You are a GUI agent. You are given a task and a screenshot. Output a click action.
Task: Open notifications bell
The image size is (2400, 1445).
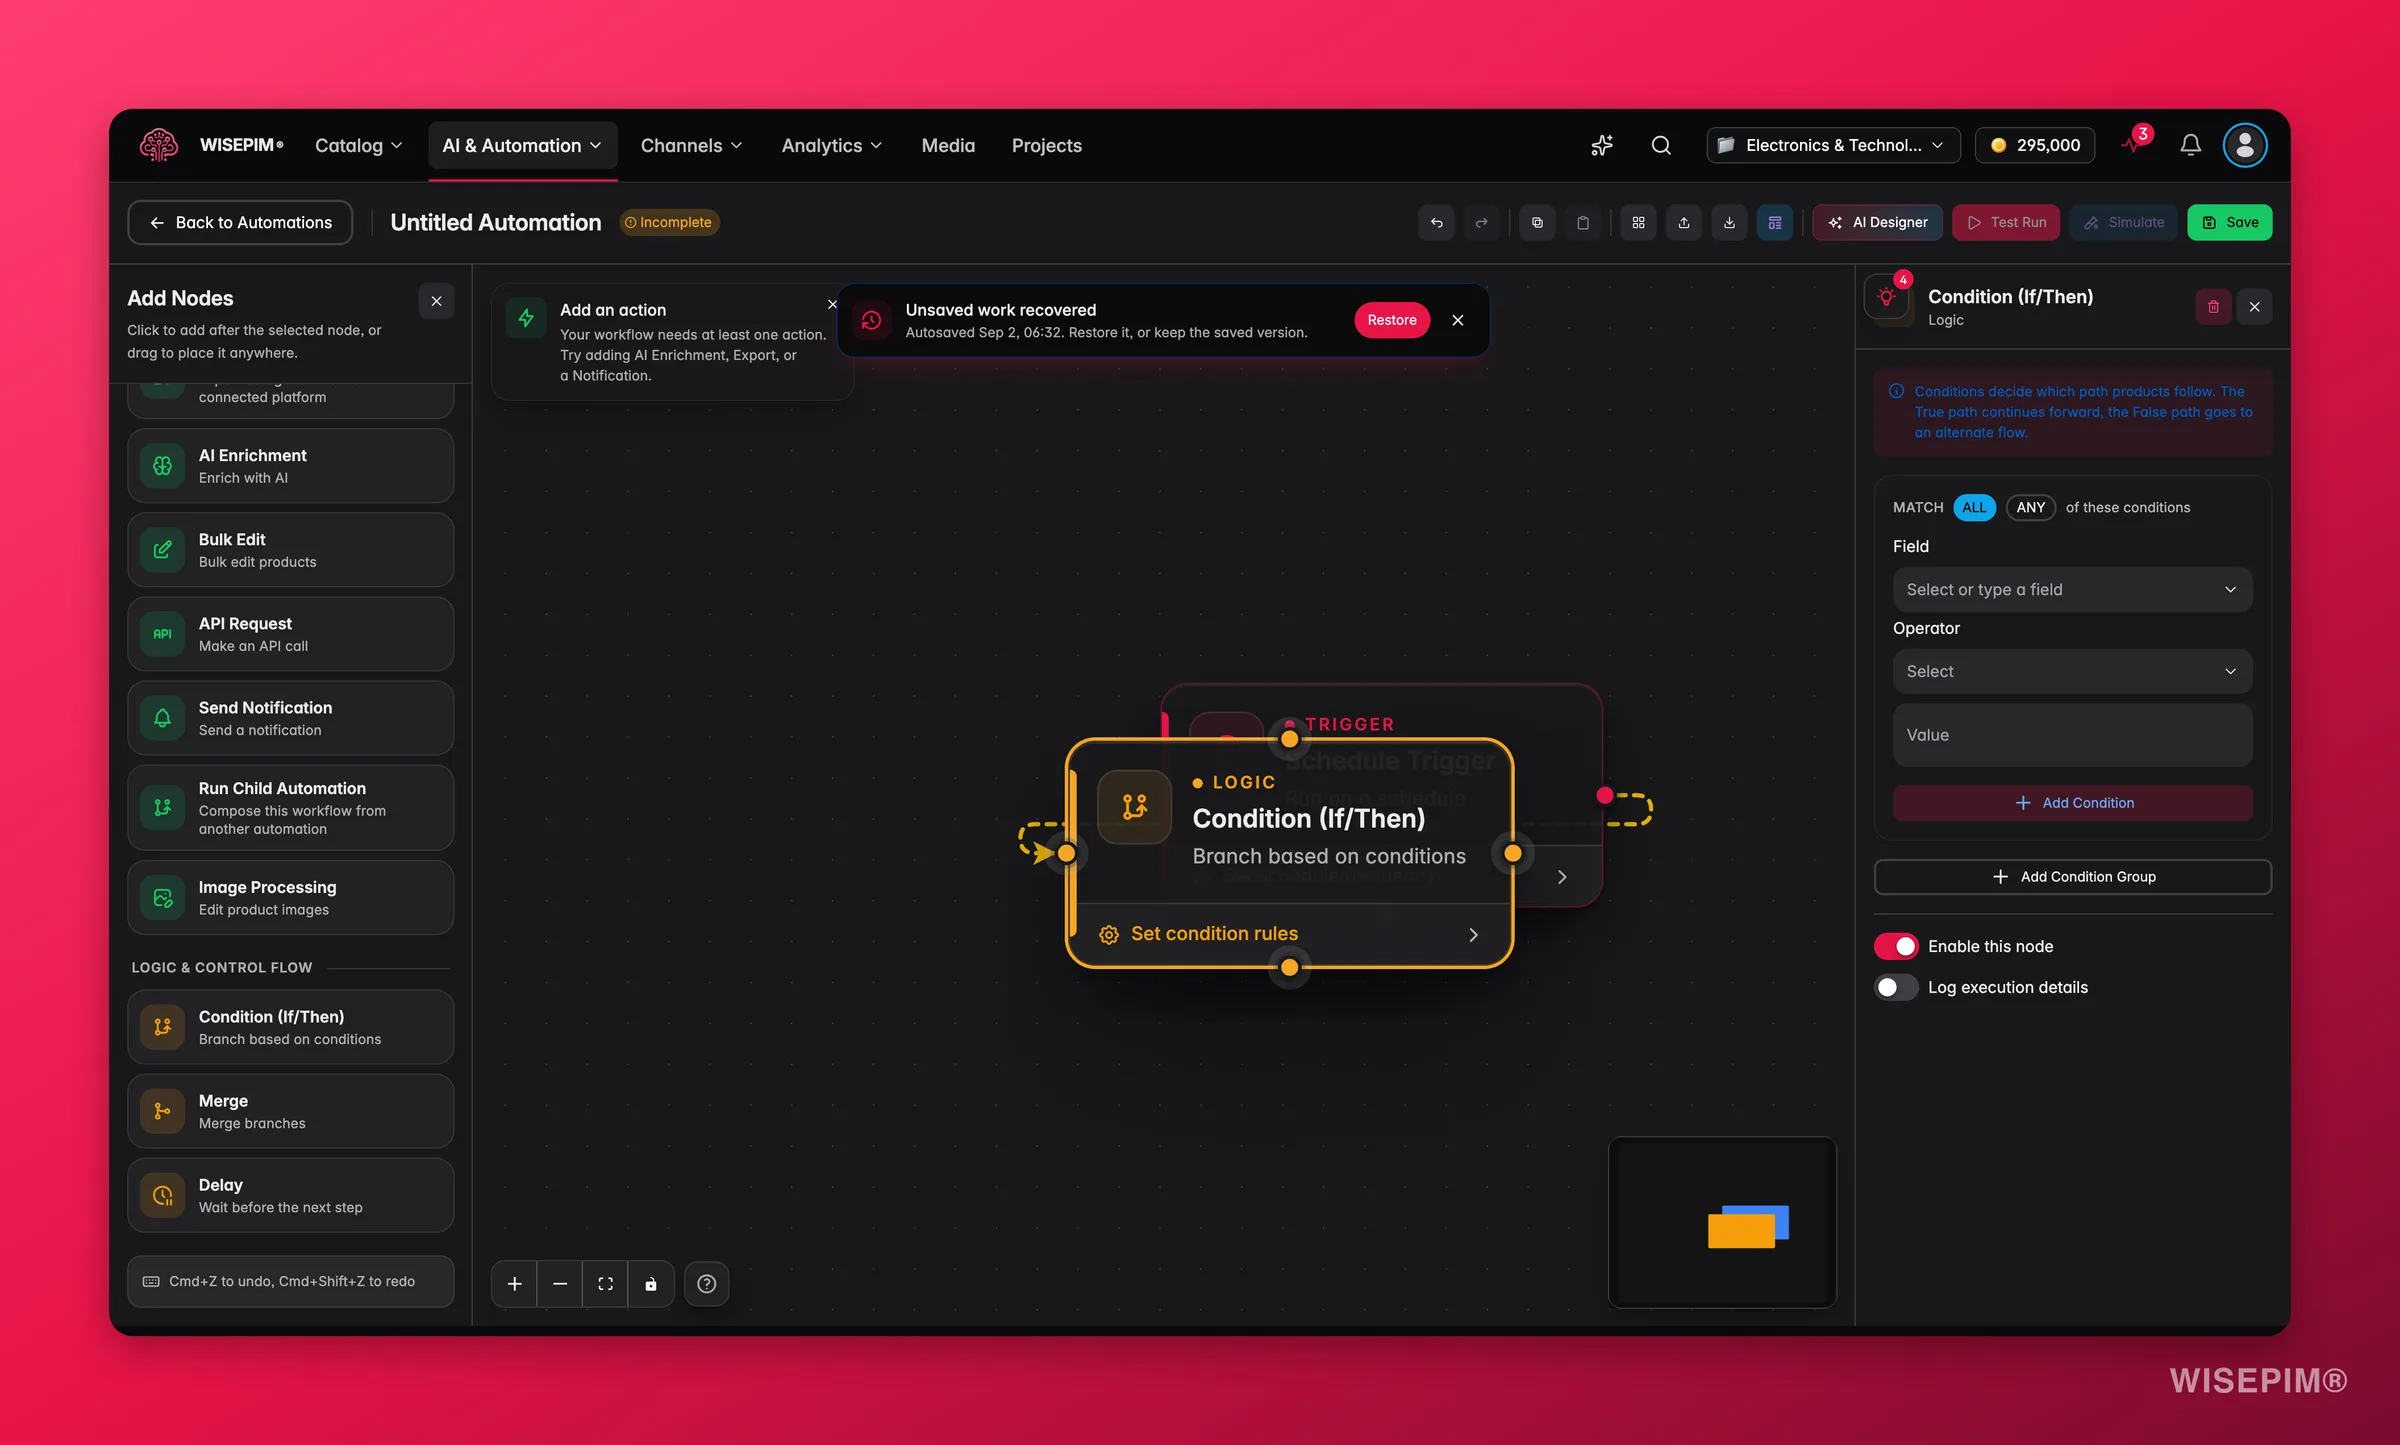tap(2190, 145)
